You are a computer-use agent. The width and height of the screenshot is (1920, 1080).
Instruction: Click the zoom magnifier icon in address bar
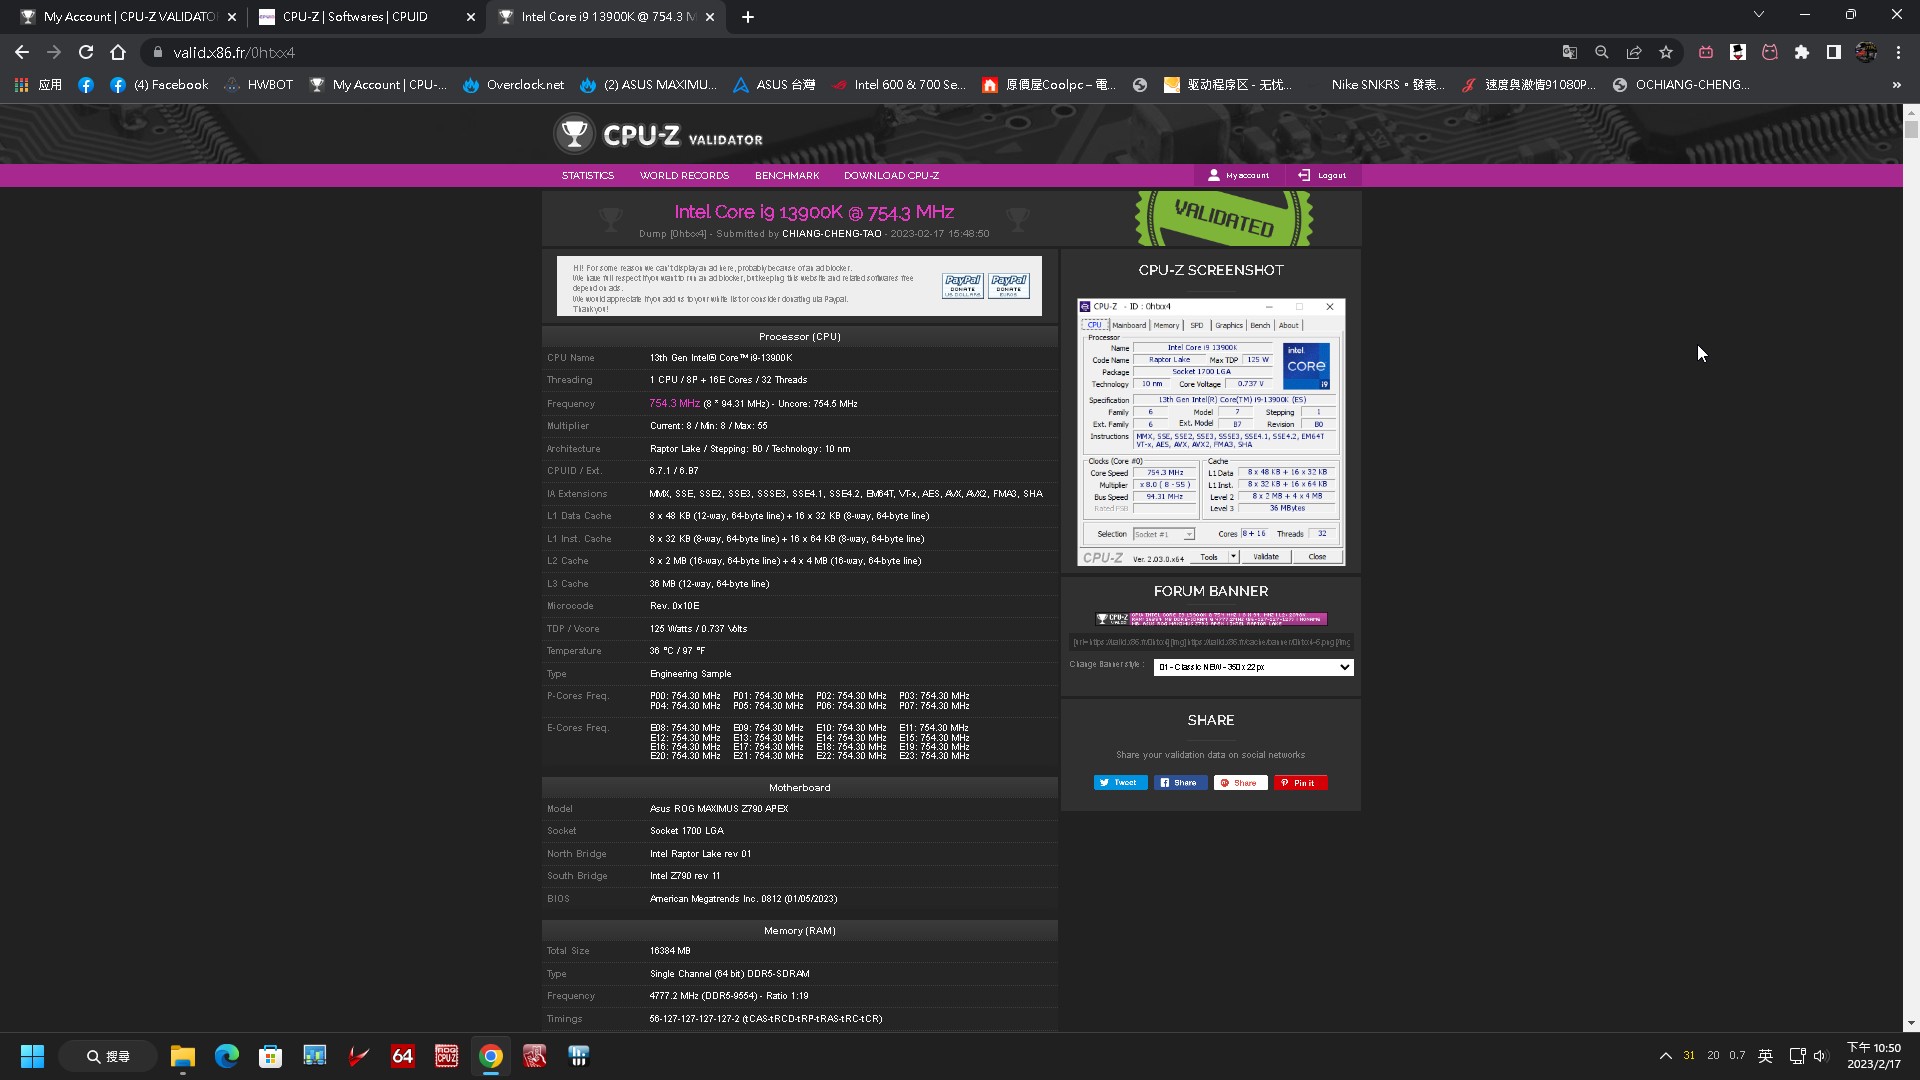click(x=1602, y=52)
